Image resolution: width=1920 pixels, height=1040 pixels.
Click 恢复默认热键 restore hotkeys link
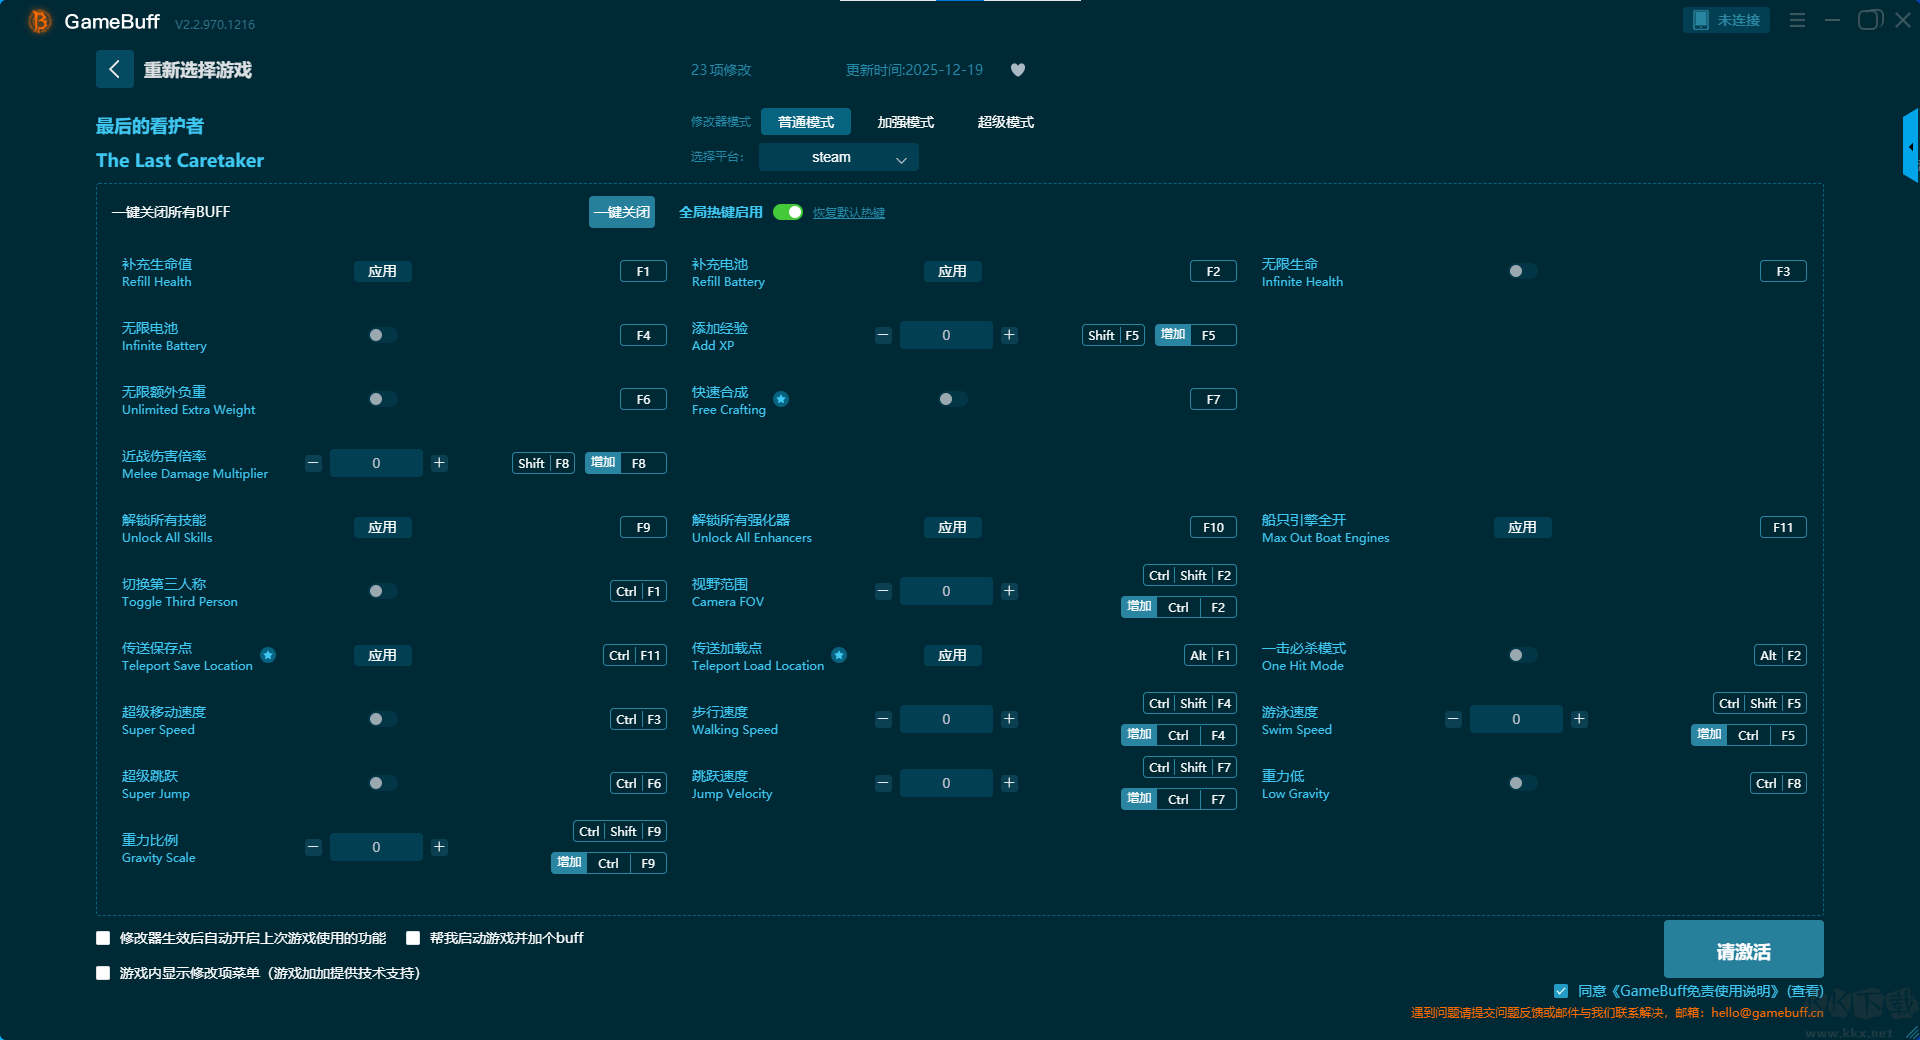[849, 213]
